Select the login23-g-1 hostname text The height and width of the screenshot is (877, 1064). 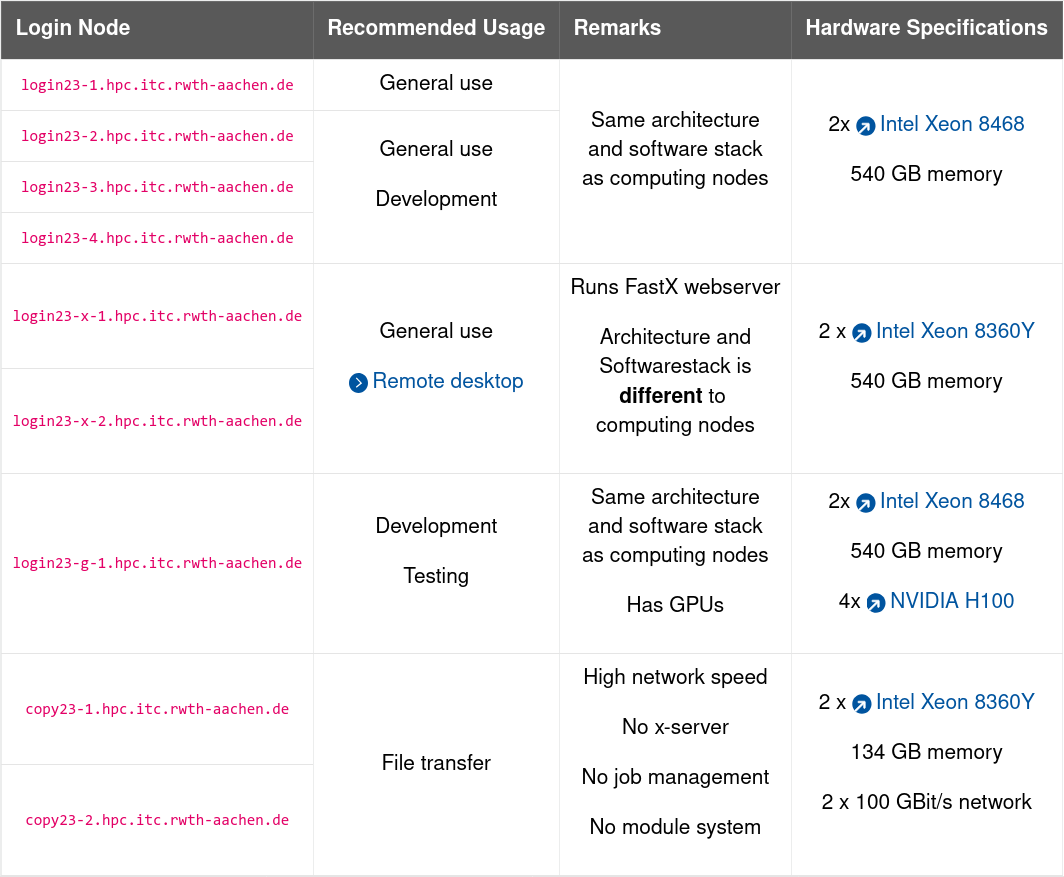coord(157,563)
